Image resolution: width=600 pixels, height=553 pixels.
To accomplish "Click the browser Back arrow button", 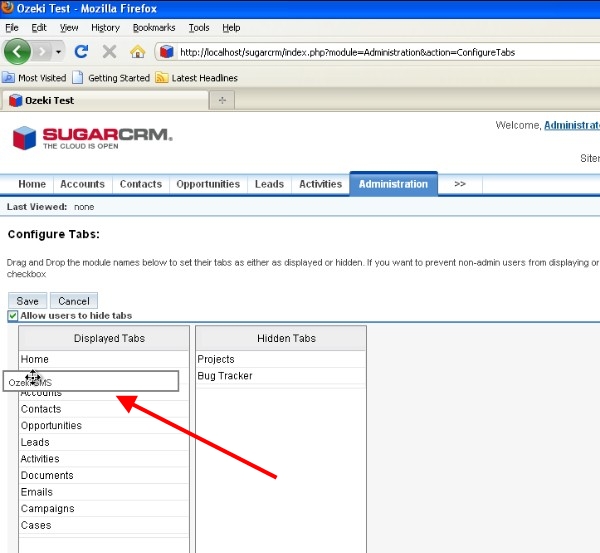I will (17, 51).
